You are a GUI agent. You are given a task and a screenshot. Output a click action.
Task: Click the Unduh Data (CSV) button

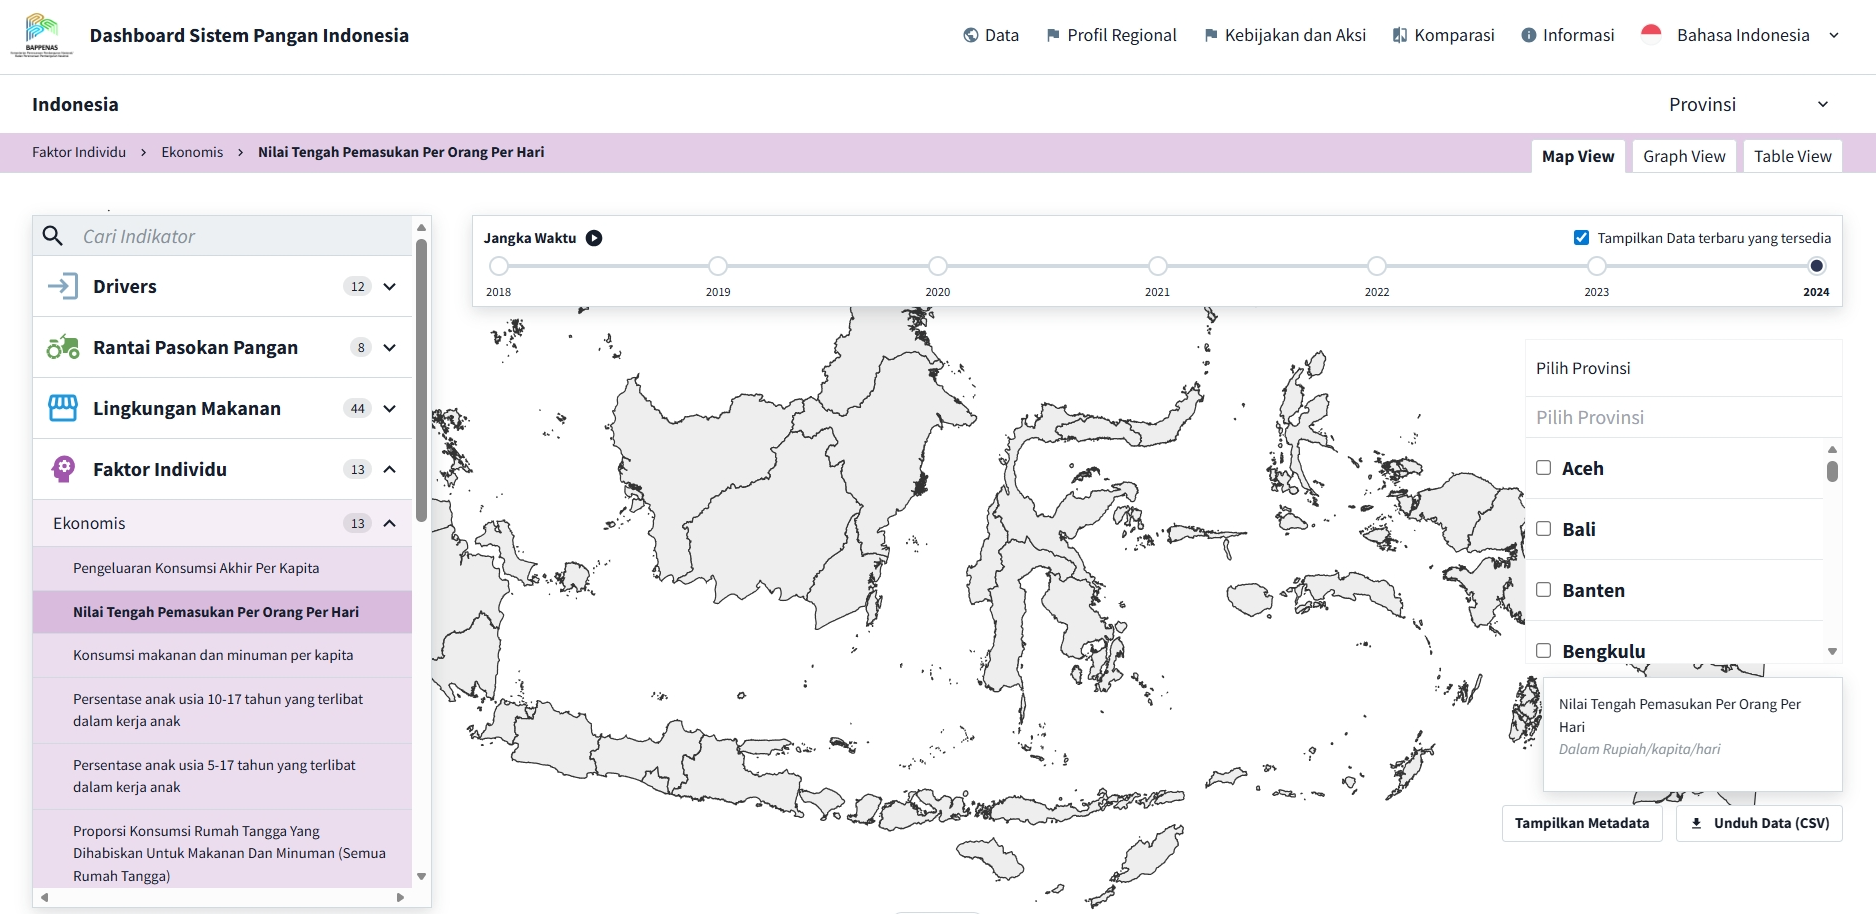(1759, 823)
